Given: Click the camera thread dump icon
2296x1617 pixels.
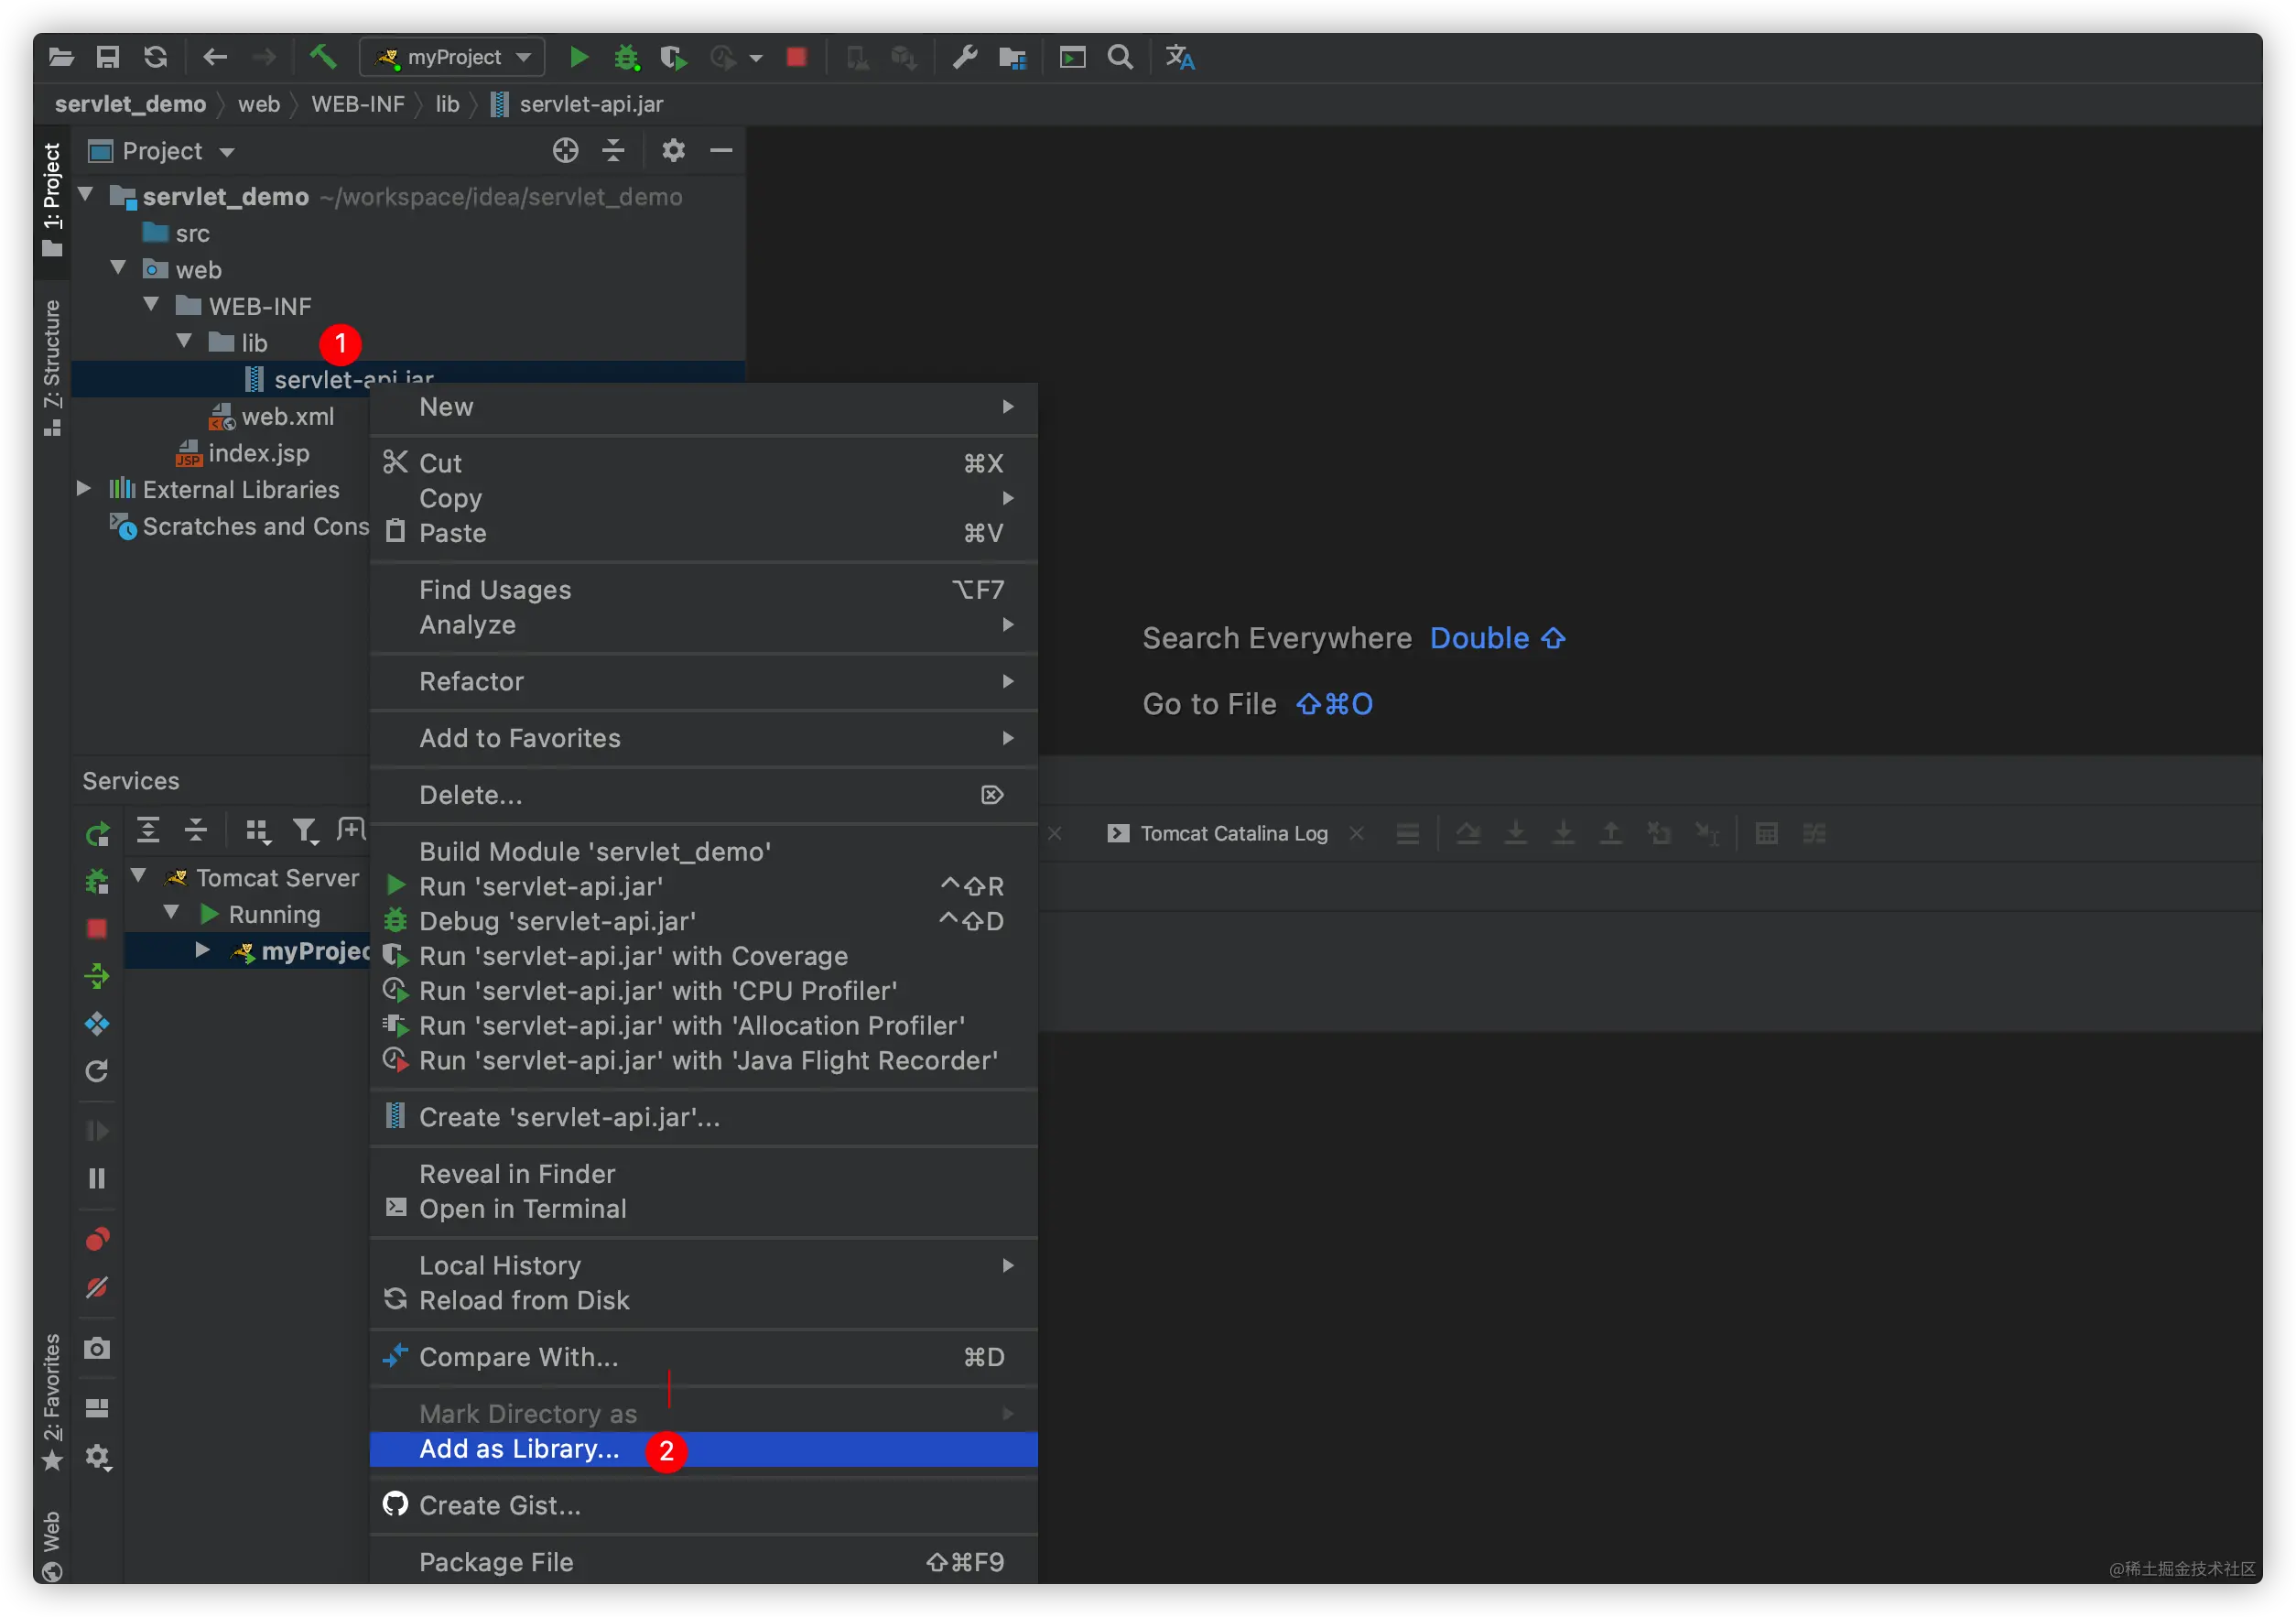Looking at the screenshot, I should point(97,1348).
